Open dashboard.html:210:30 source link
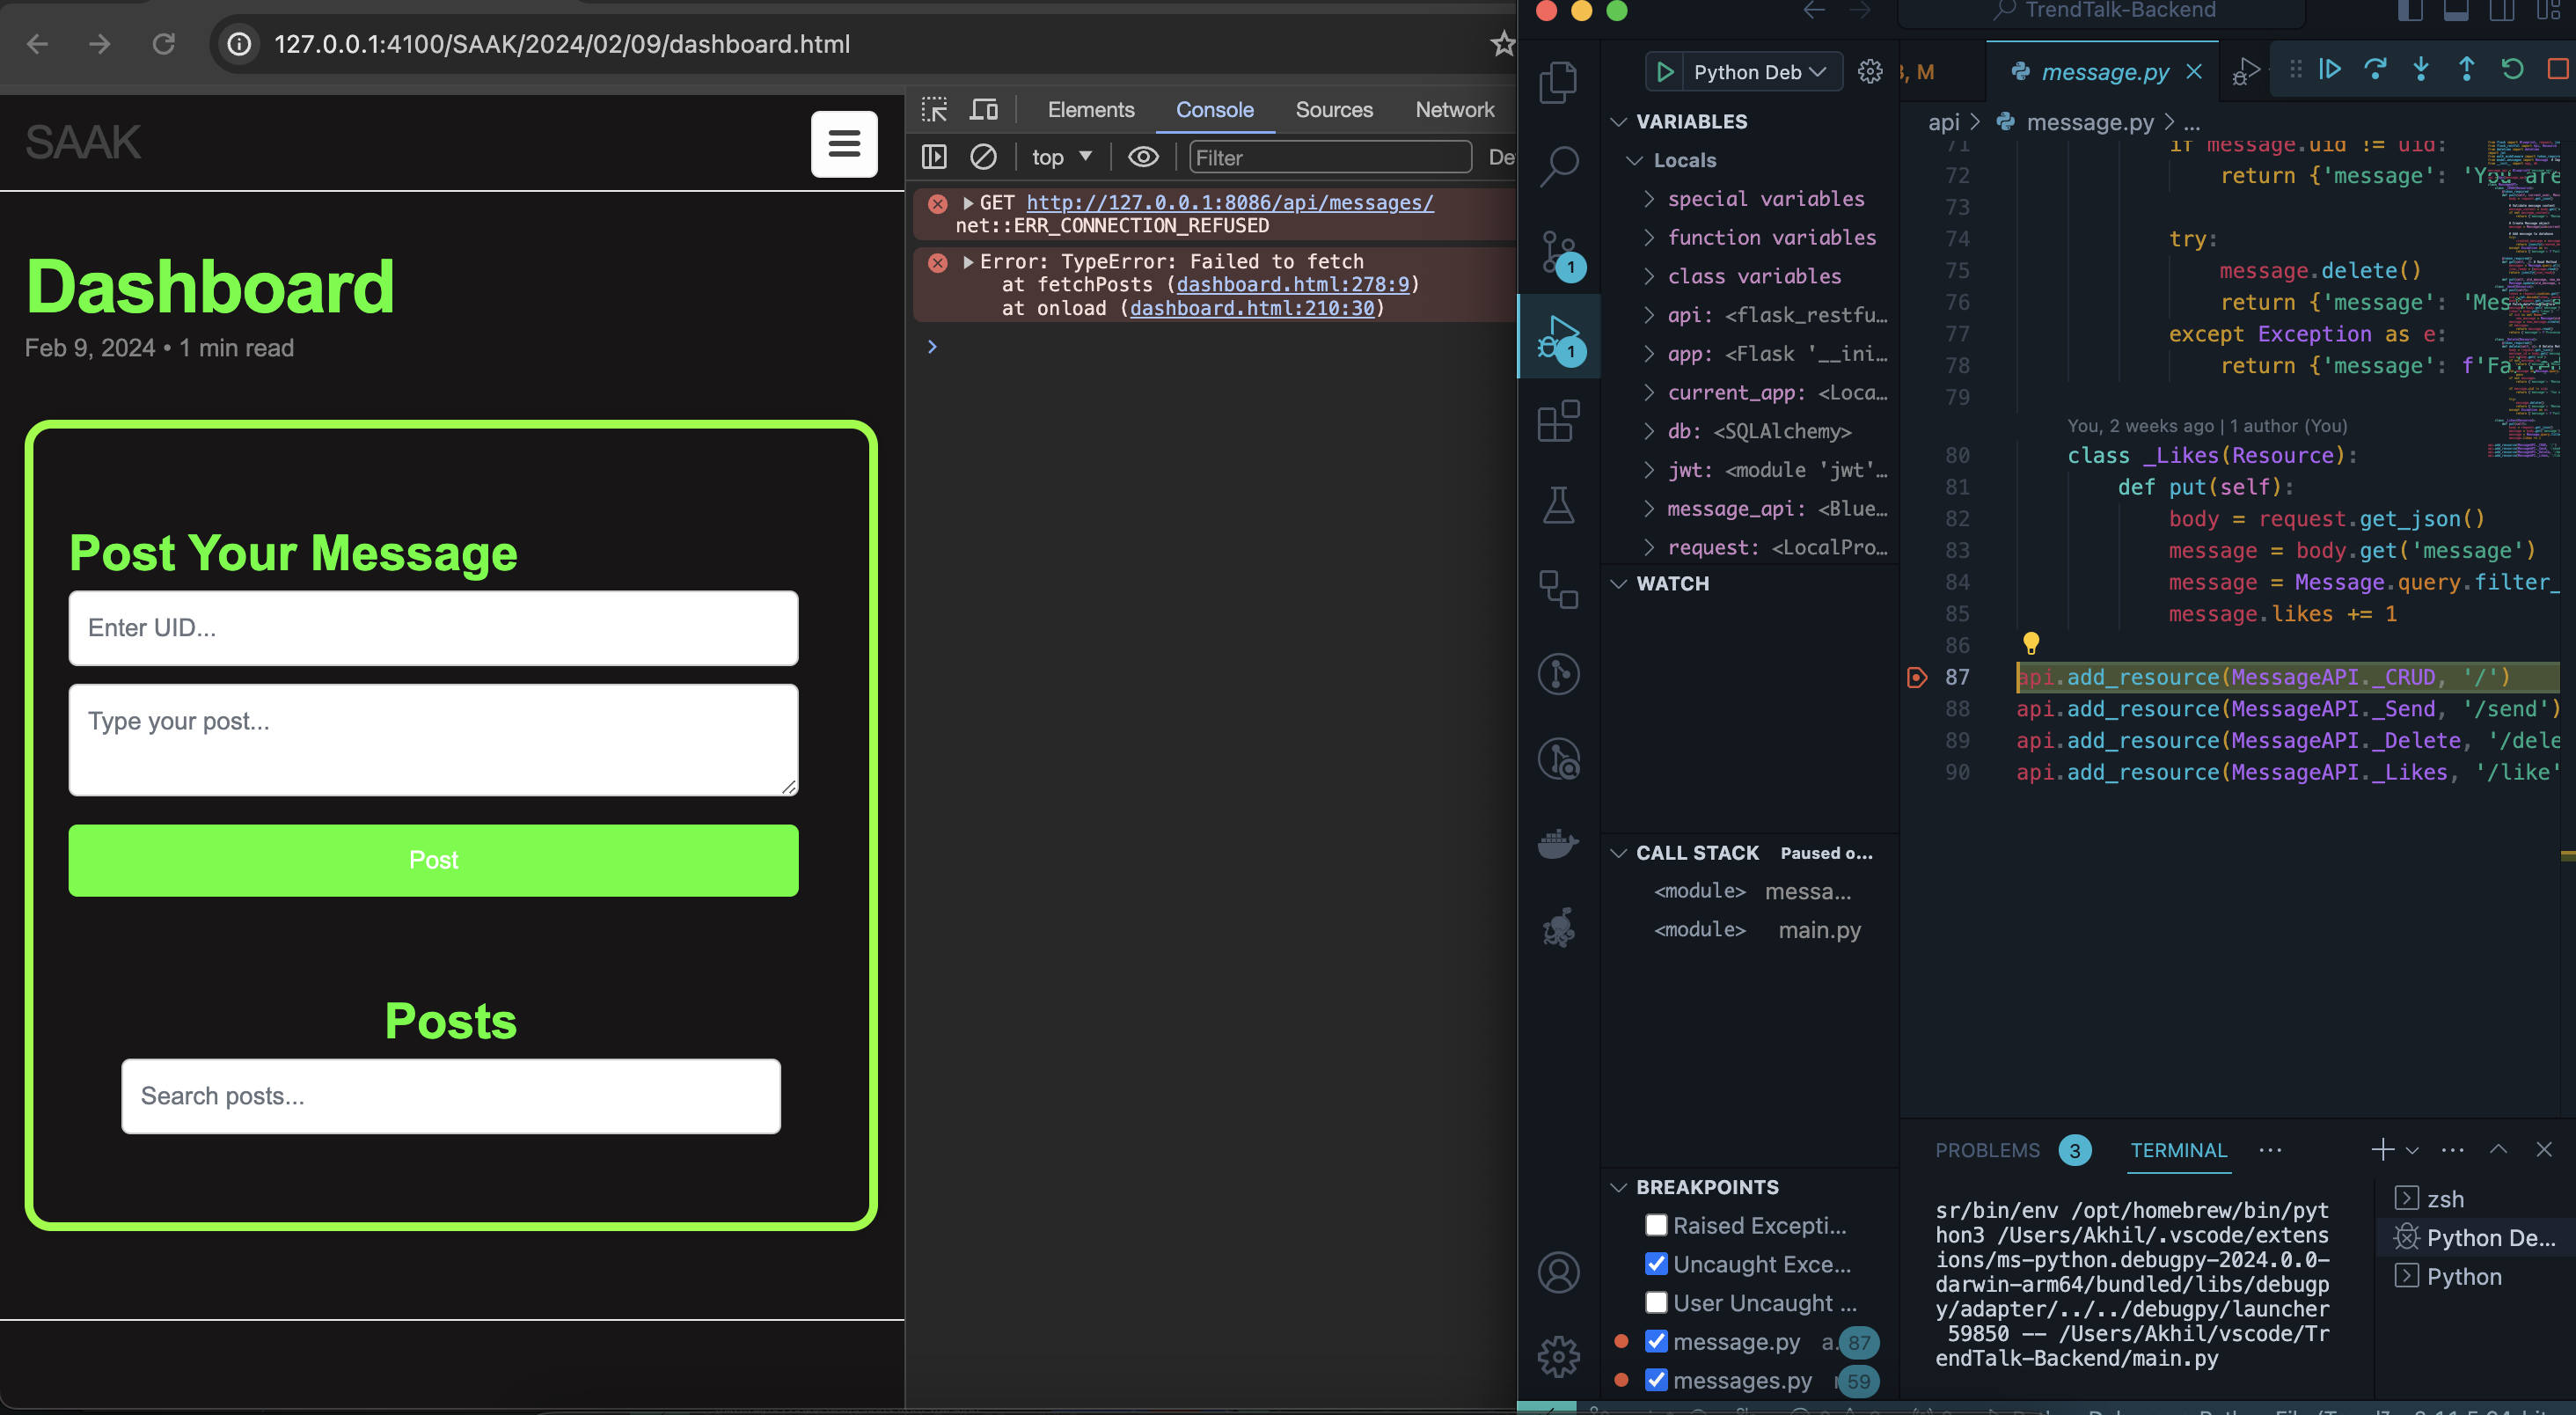2576x1415 pixels. 1251,309
